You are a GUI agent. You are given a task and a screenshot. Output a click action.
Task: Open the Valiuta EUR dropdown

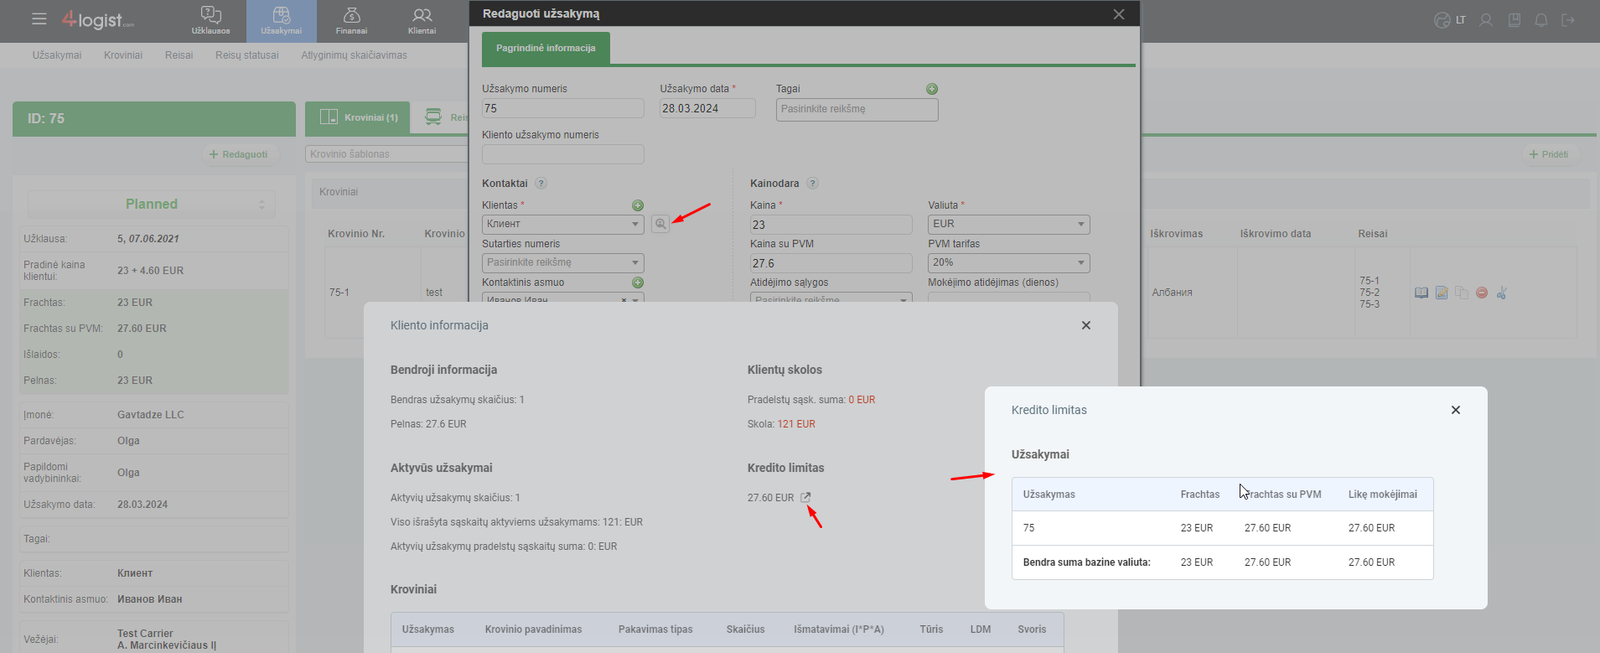point(1009,224)
